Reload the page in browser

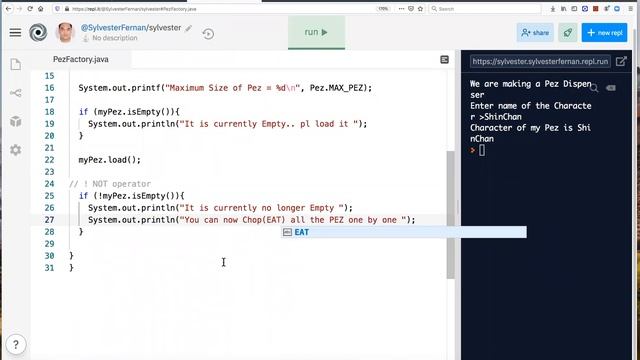click(x=30, y=9)
